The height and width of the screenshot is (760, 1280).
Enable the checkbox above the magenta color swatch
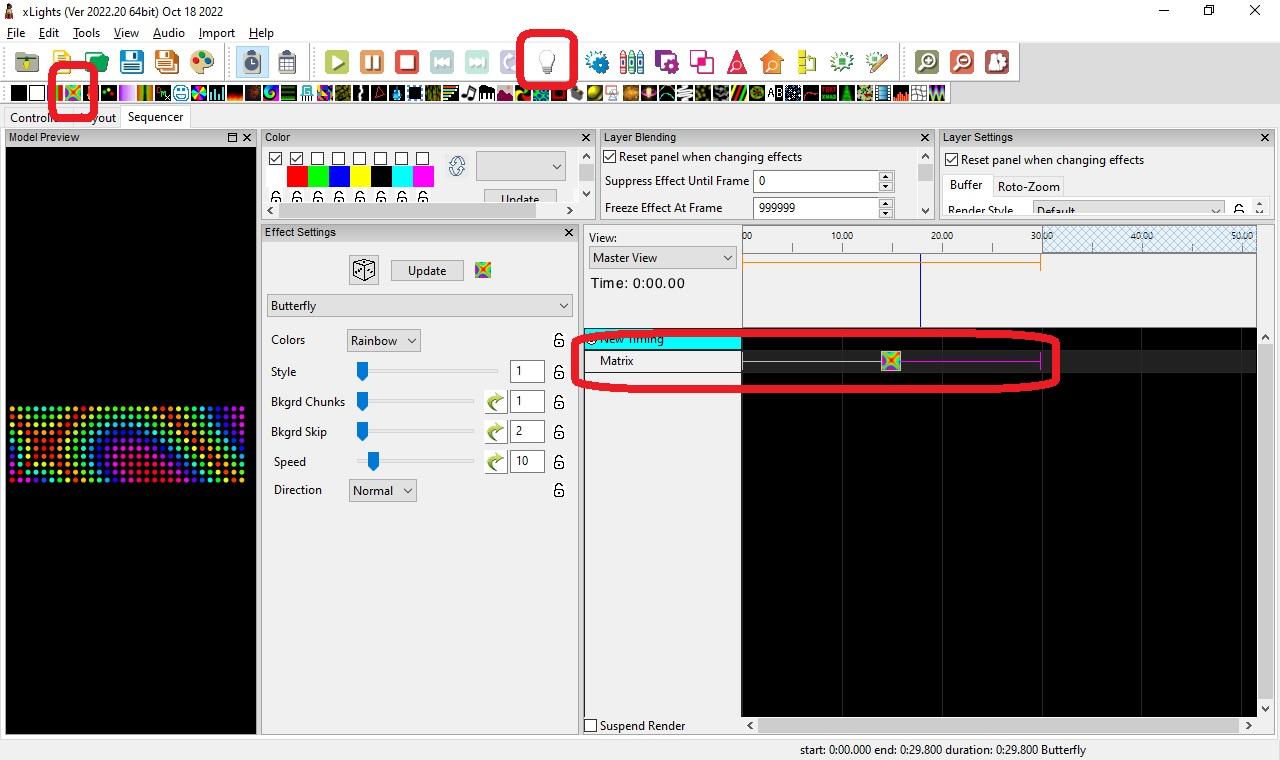point(423,158)
